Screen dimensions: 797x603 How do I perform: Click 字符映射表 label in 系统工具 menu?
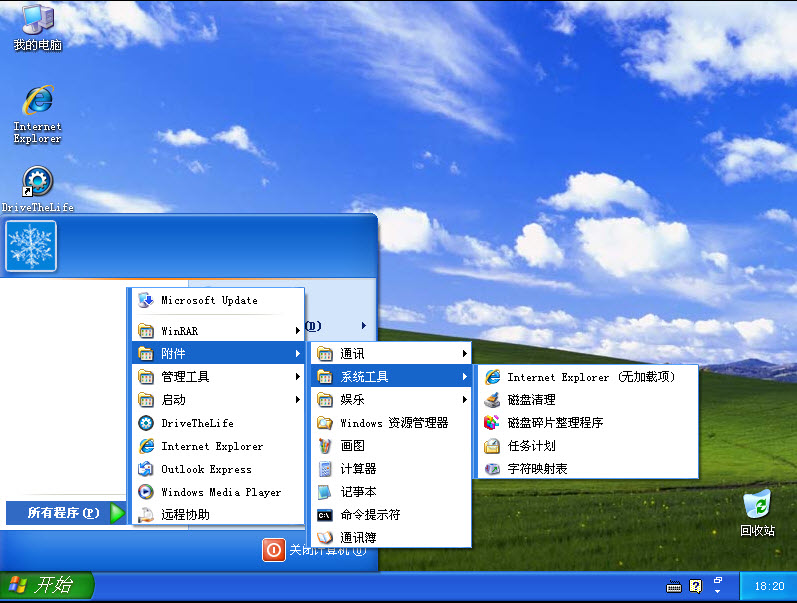pos(537,469)
